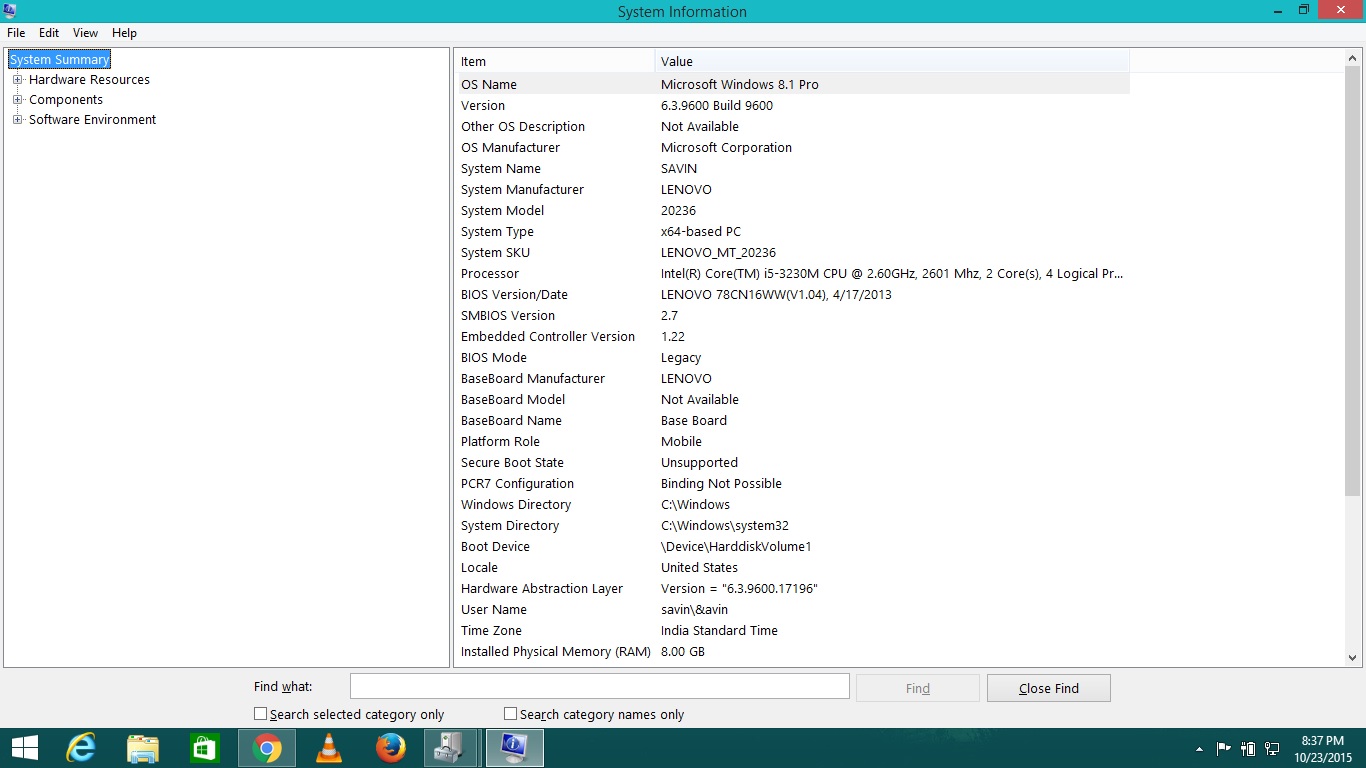Select Components in the tree

(66, 100)
